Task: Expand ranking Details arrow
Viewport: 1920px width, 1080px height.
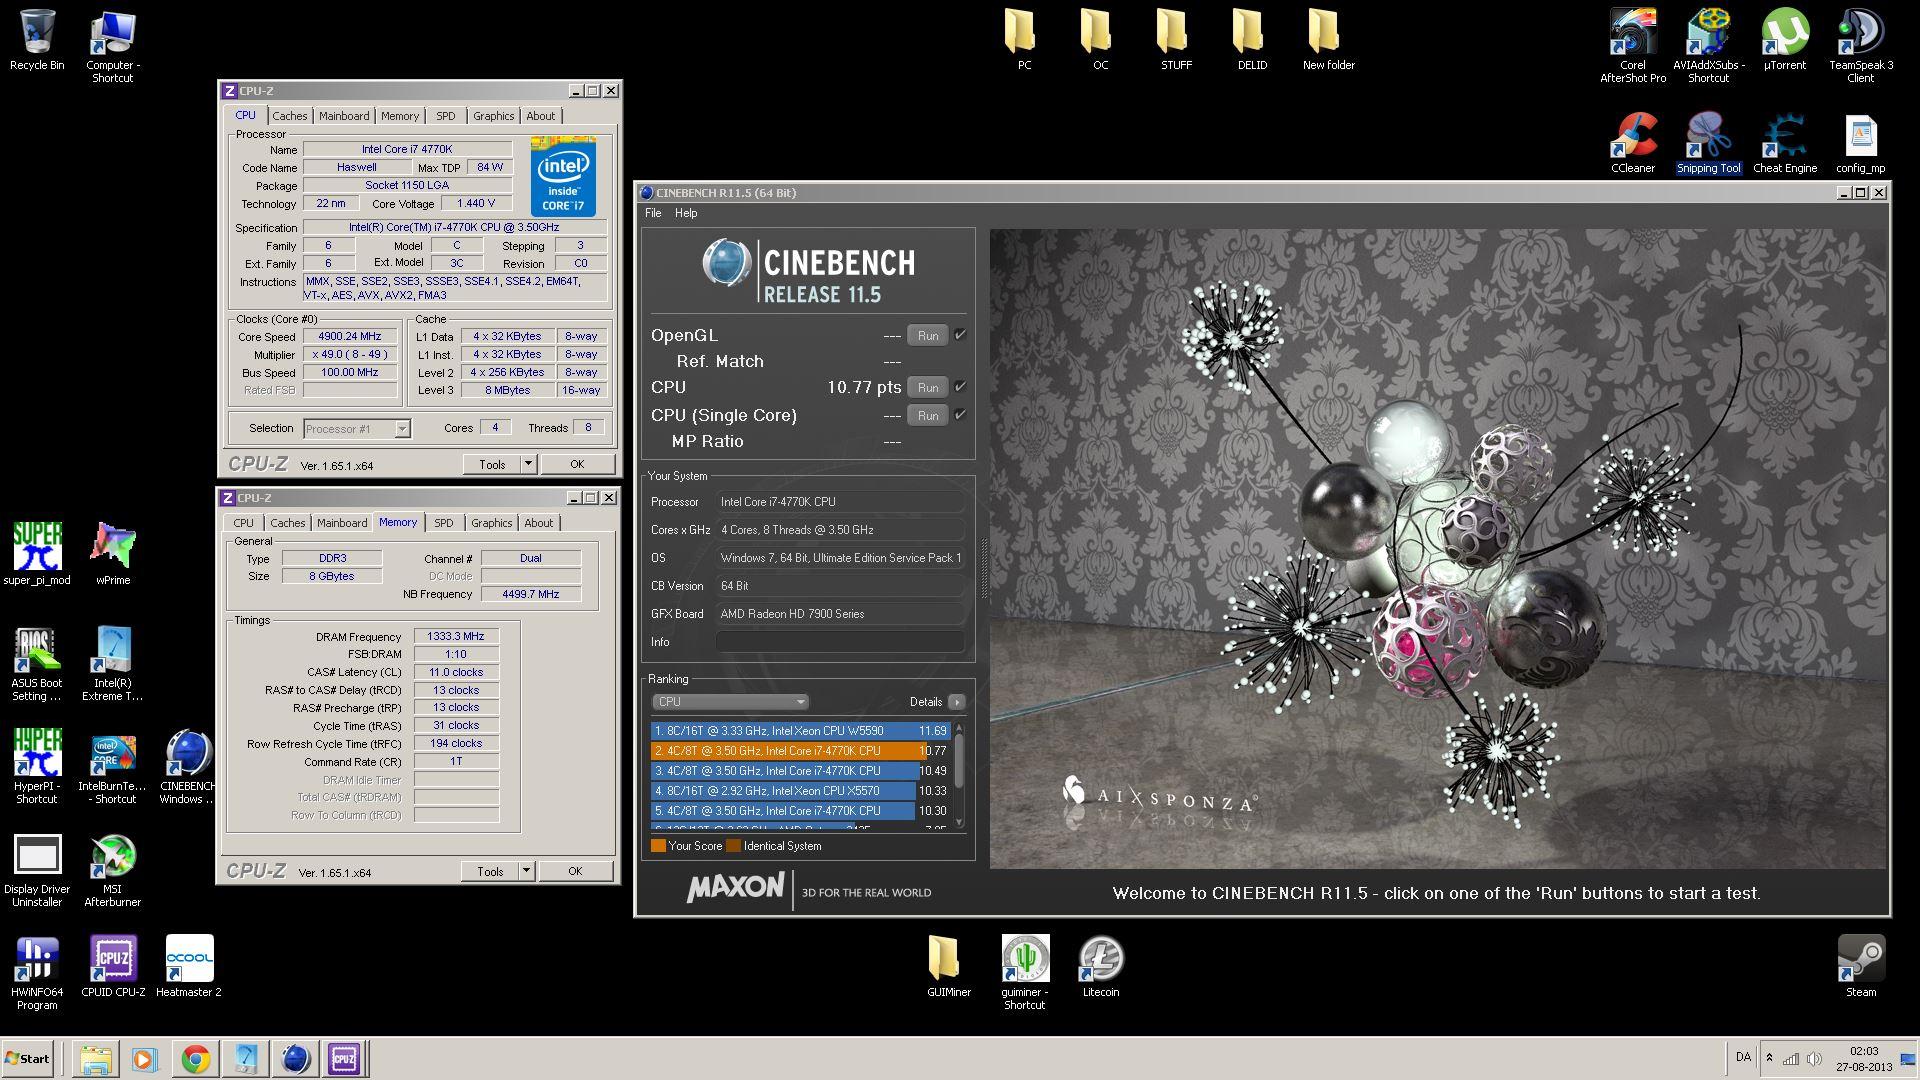Action: pos(957,702)
